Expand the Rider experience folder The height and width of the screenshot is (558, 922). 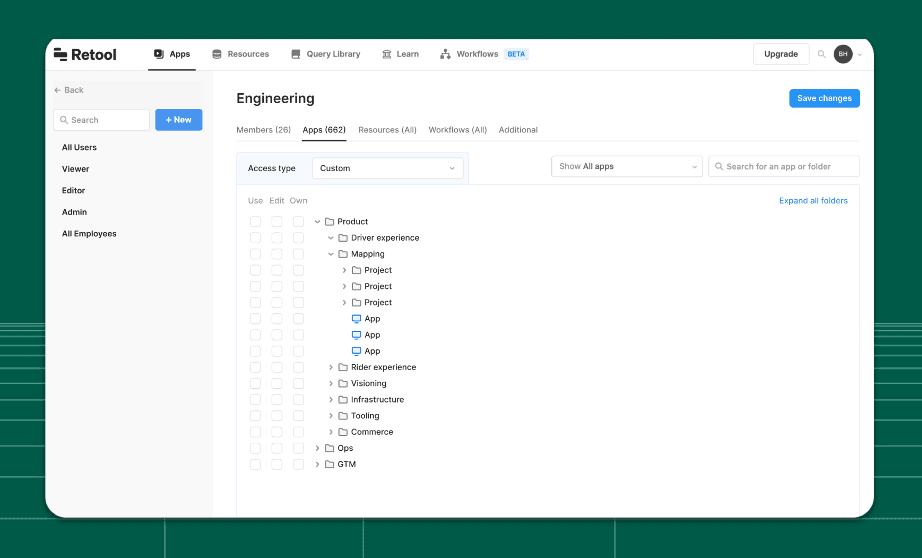tap(331, 368)
